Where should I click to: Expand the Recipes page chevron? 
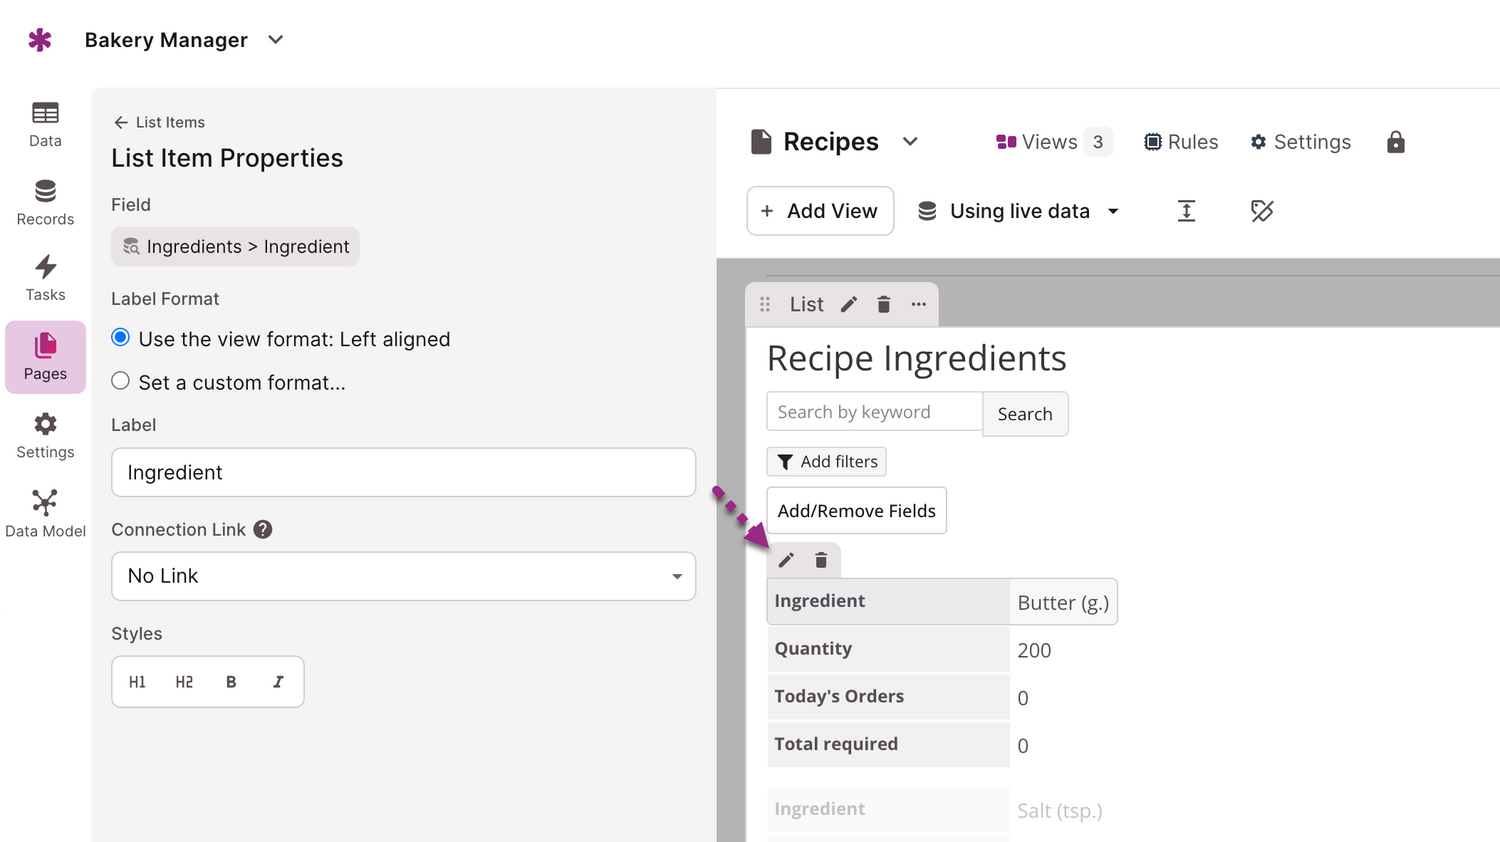pyautogui.click(x=910, y=142)
